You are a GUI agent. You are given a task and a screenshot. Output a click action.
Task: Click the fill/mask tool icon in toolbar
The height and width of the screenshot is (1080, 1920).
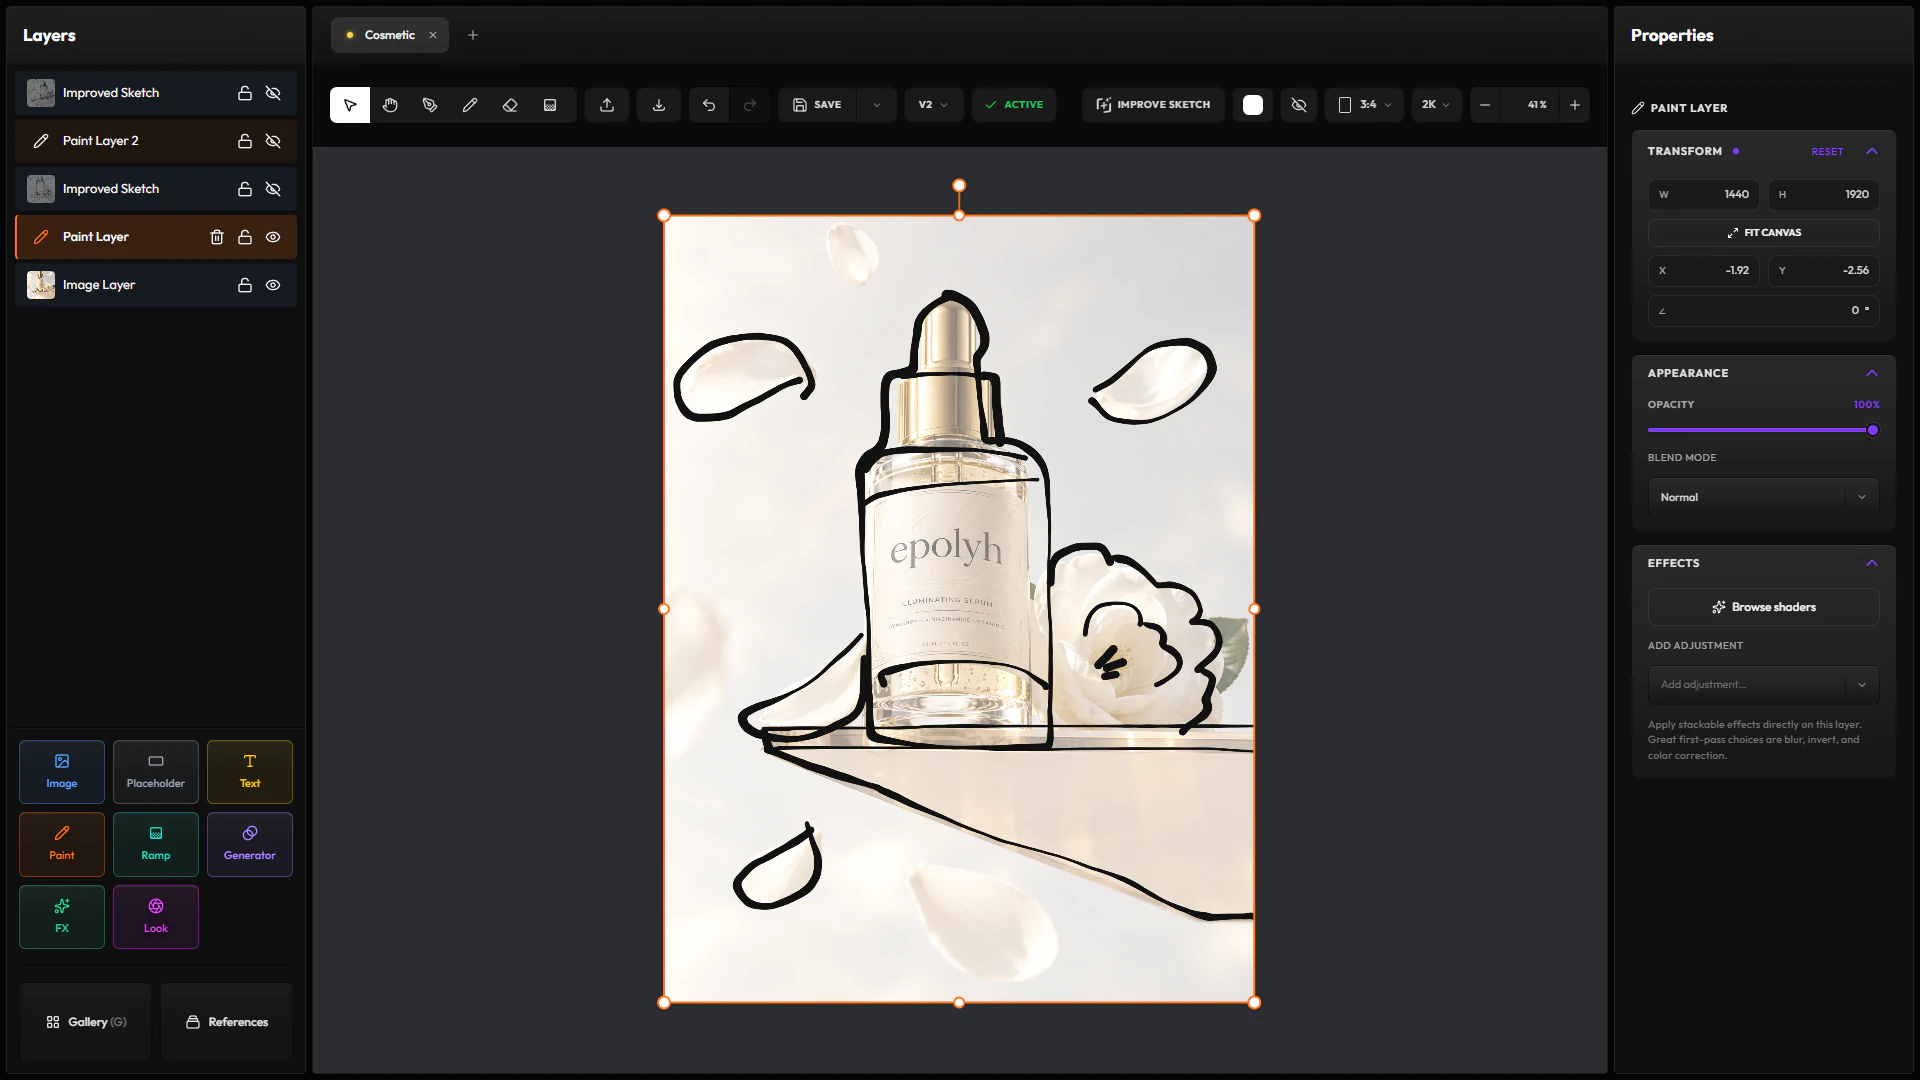click(x=550, y=105)
